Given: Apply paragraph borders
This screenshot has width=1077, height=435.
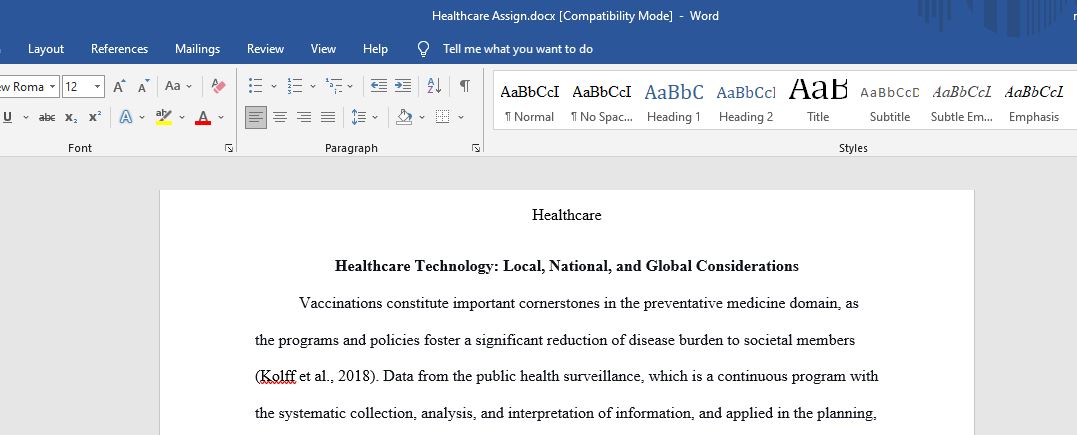Looking at the screenshot, I should pos(443,118).
